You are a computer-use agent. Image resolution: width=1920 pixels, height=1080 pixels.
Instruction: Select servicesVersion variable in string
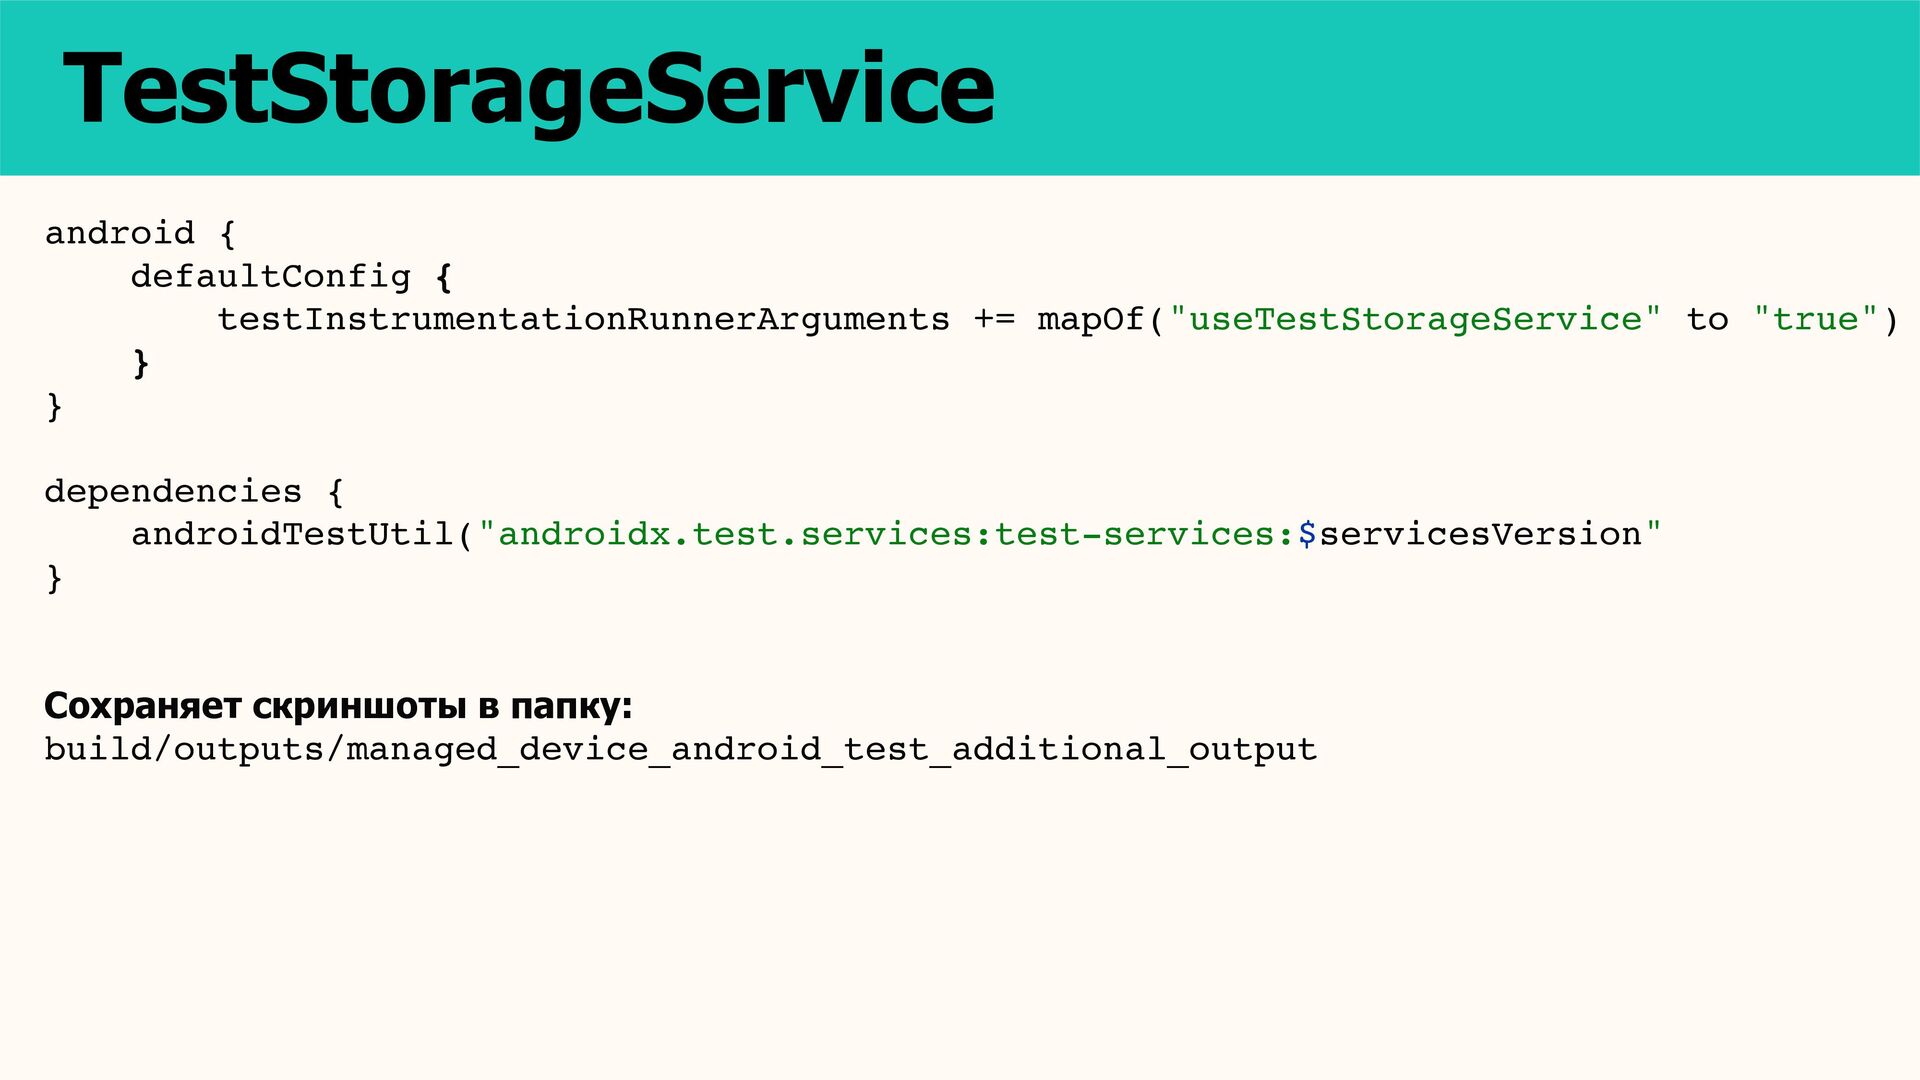[1480, 535]
